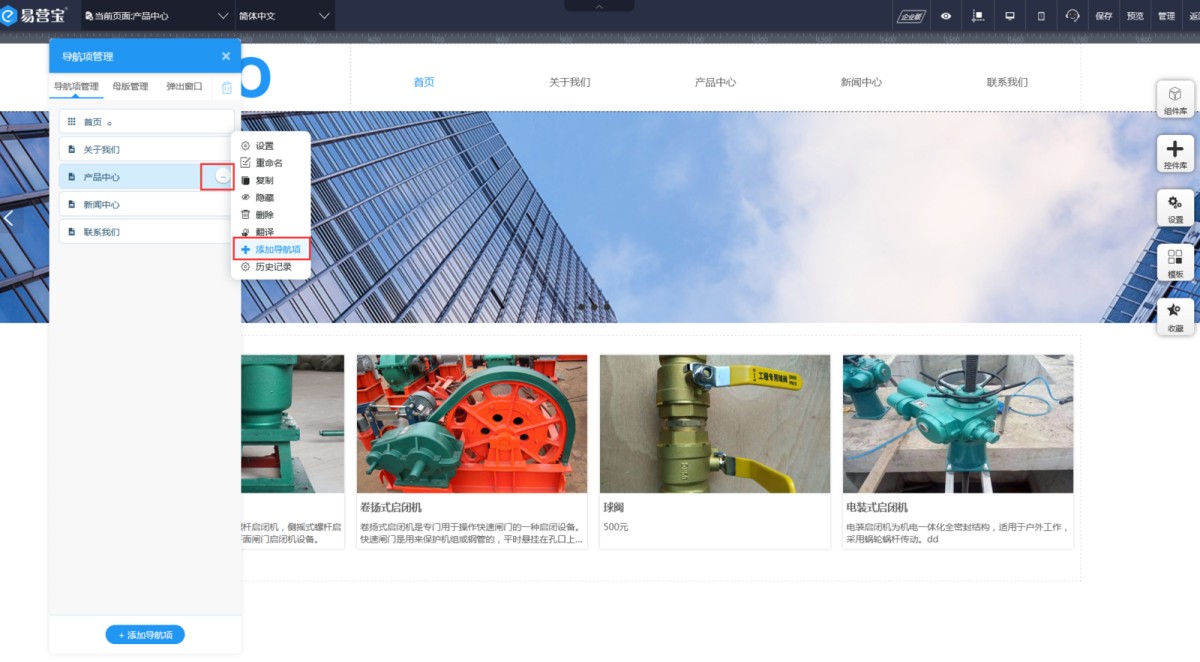Click 预览 in the top bar
The height and width of the screenshot is (662, 1200).
1135,16
